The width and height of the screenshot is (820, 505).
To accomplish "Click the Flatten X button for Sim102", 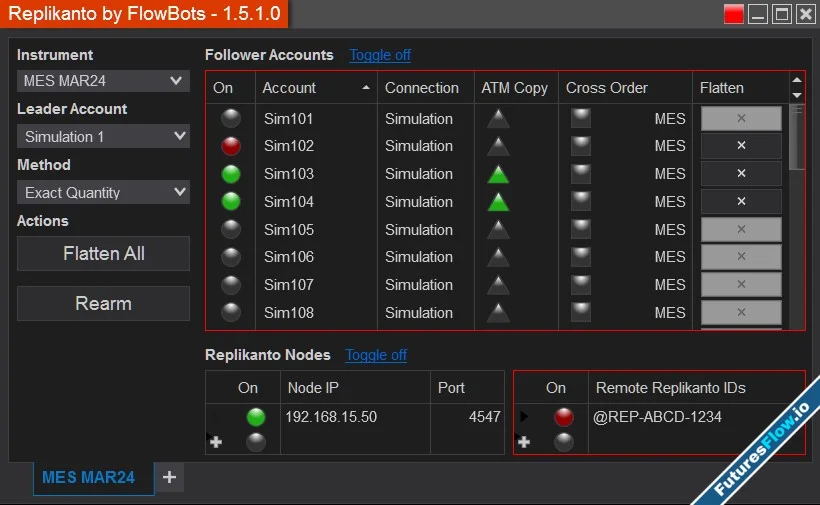I will (x=741, y=146).
